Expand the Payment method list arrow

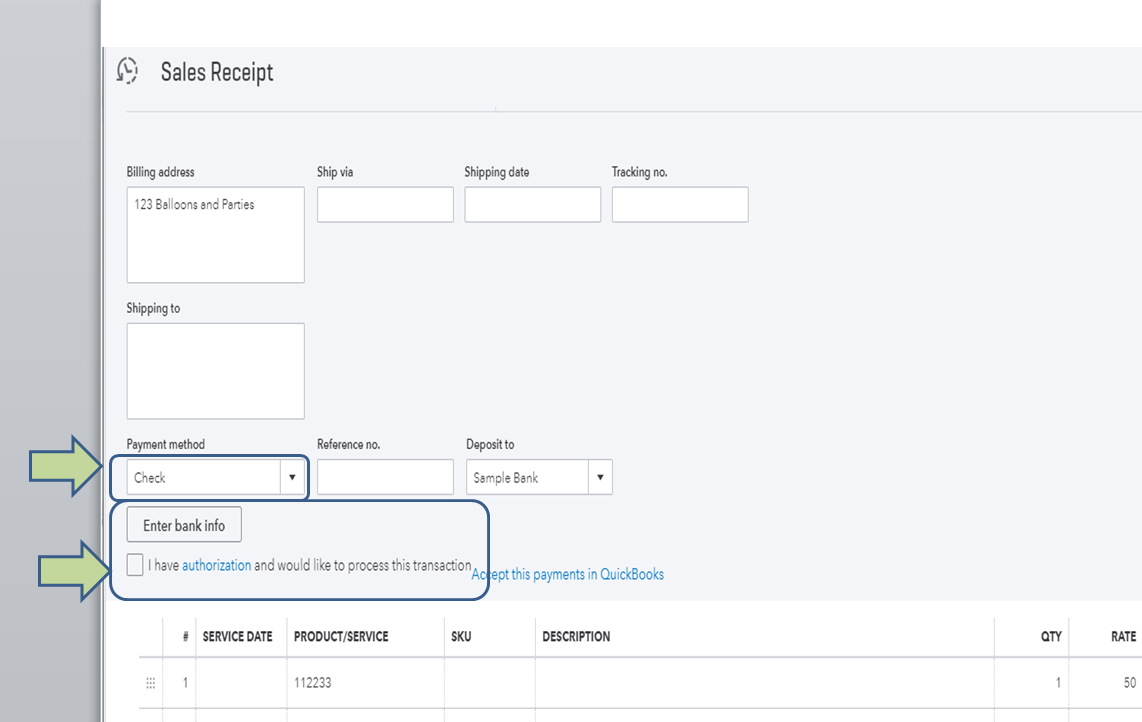(x=293, y=477)
